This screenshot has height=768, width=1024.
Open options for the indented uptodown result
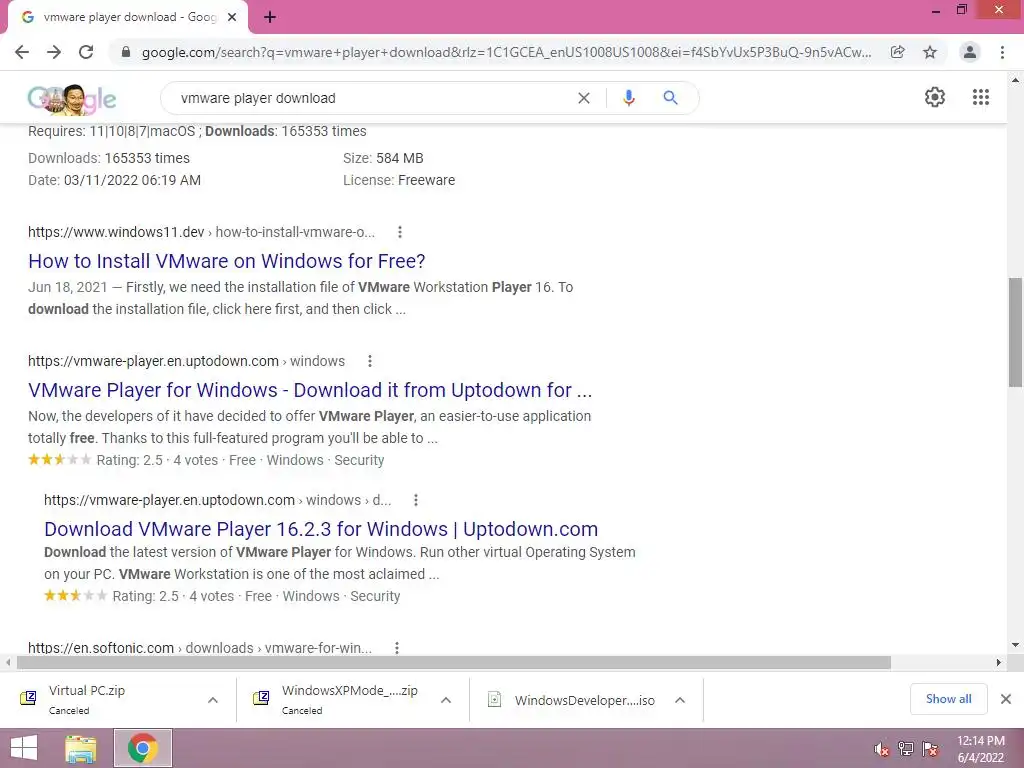pyautogui.click(x=416, y=500)
